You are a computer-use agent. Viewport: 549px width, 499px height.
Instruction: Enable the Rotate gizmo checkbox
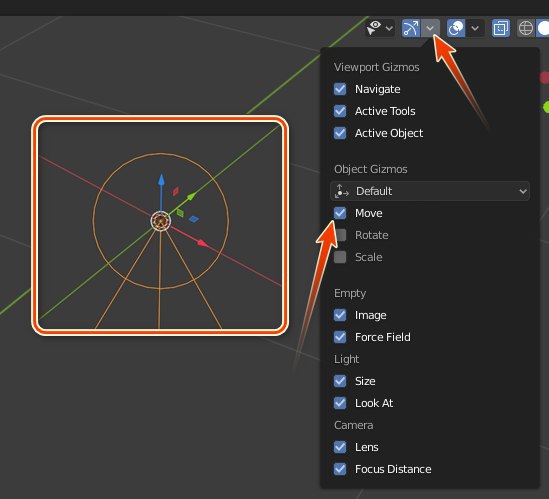[340, 235]
